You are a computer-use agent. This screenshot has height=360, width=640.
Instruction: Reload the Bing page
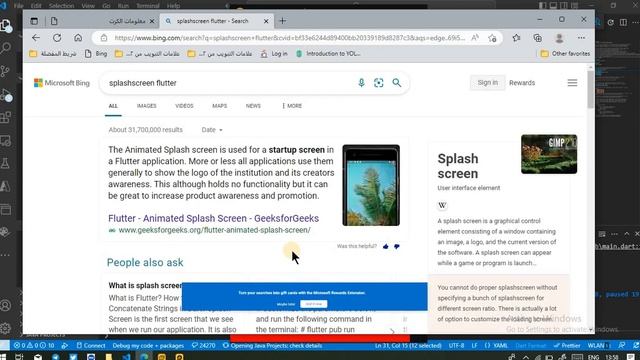click(57, 38)
